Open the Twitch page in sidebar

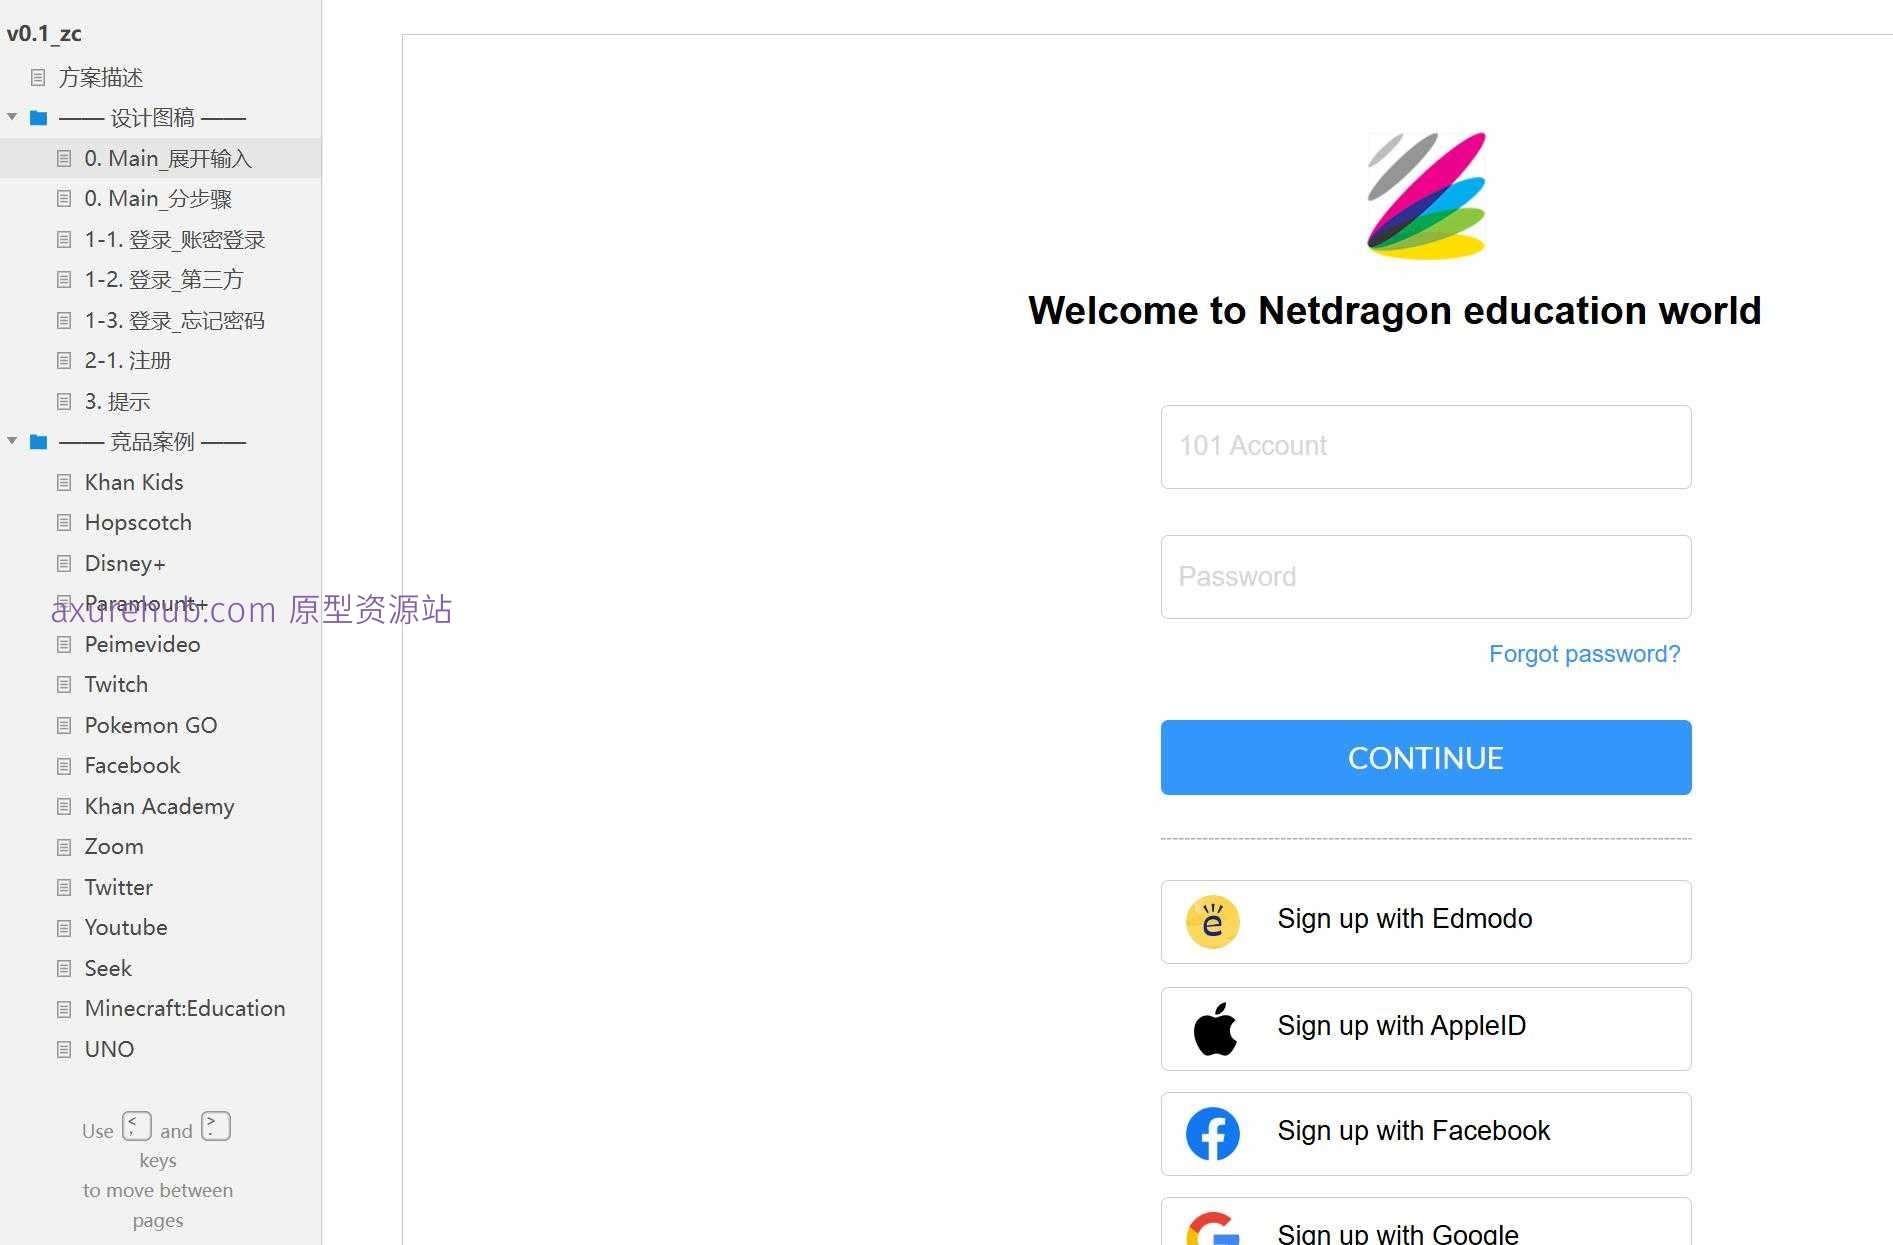click(x=116, y=685)
